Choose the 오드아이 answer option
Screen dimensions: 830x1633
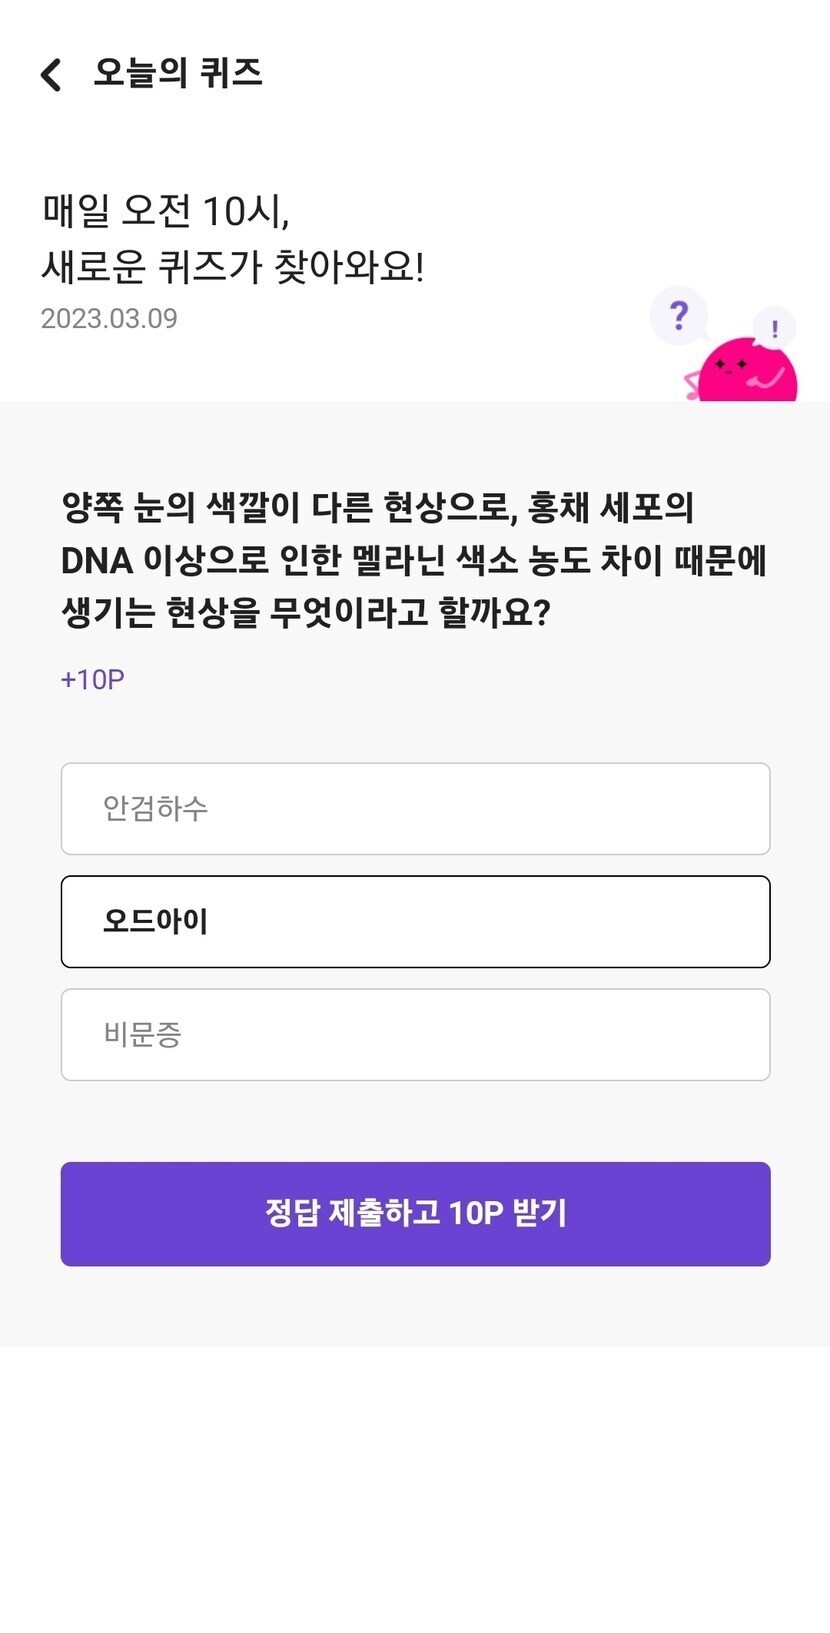pos(415,922)
